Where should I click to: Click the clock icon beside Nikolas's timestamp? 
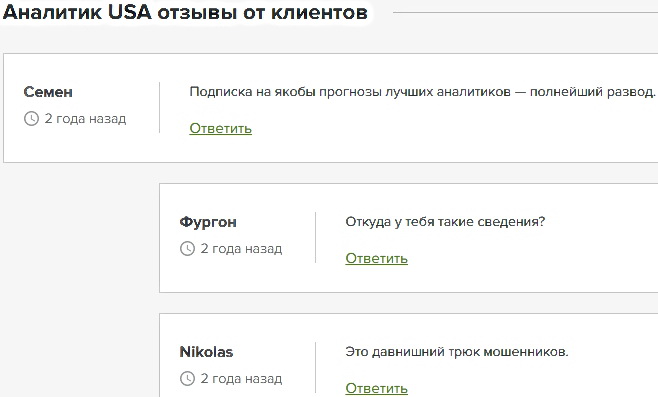187,379
